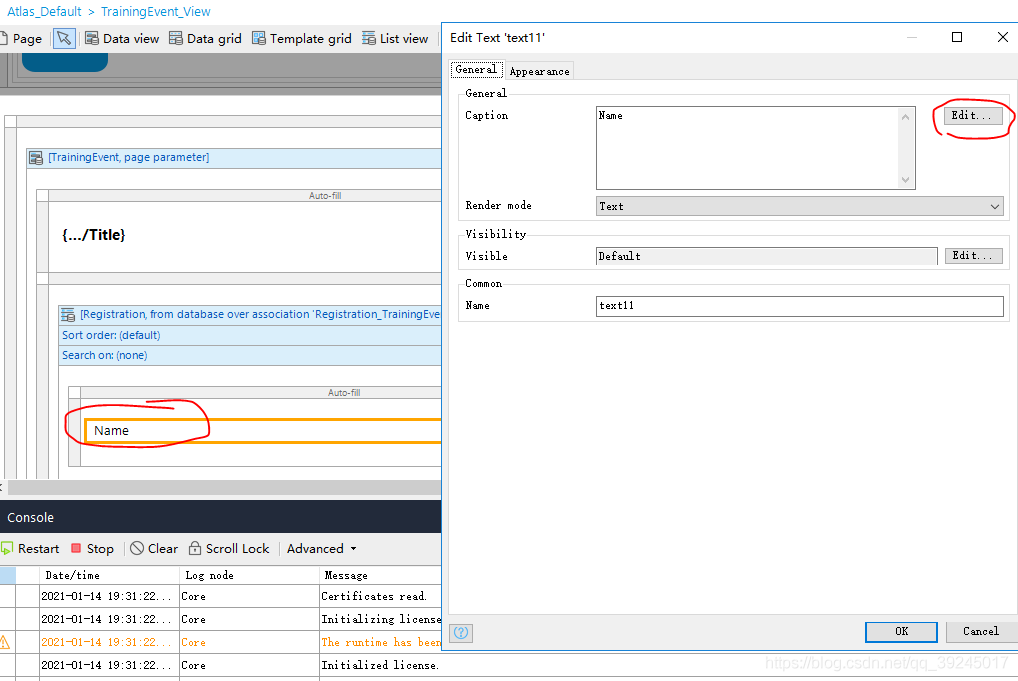Screen dimensions: 1018x681
Task: Insert a Template grid widget
Action: point(301,39)
